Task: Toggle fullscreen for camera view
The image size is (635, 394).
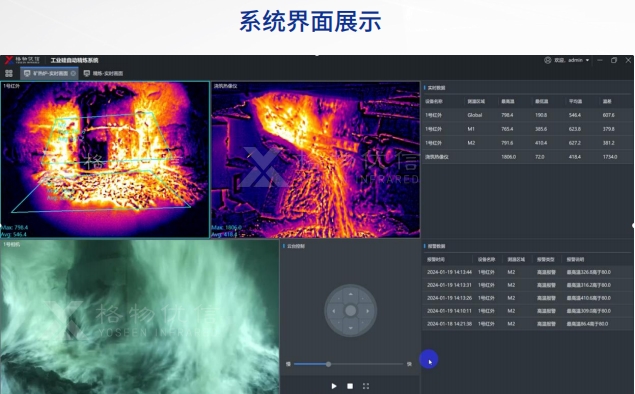Action: [366, 386]
